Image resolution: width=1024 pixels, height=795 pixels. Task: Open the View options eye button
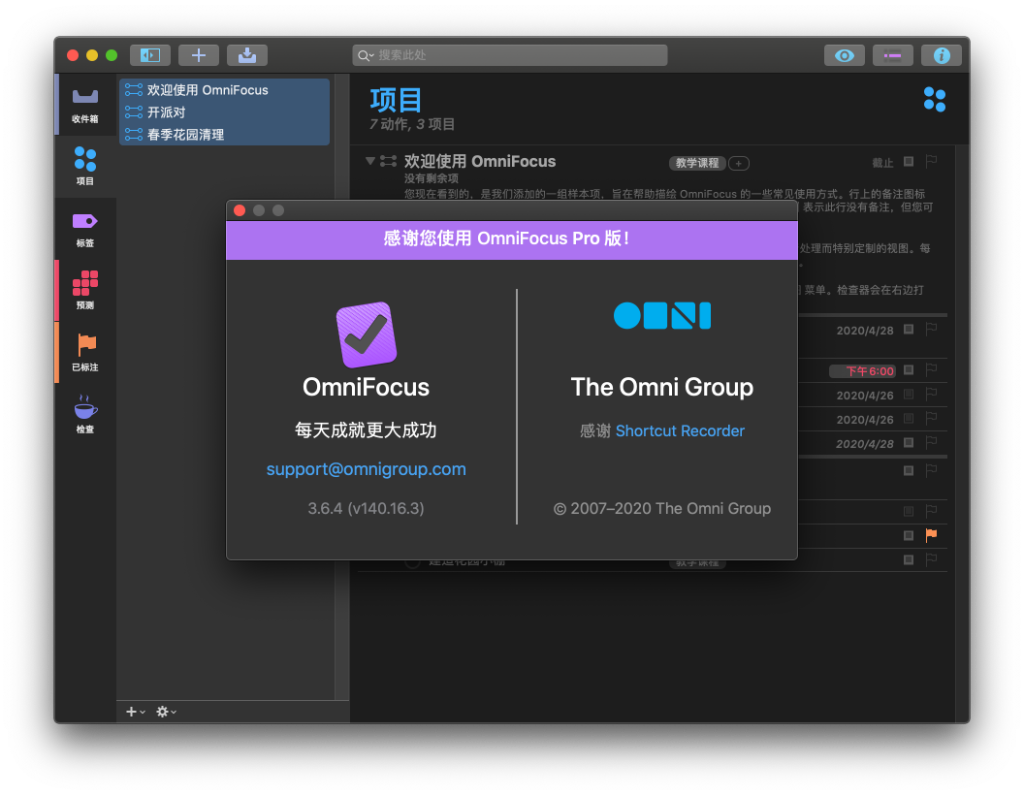(844, 56)
